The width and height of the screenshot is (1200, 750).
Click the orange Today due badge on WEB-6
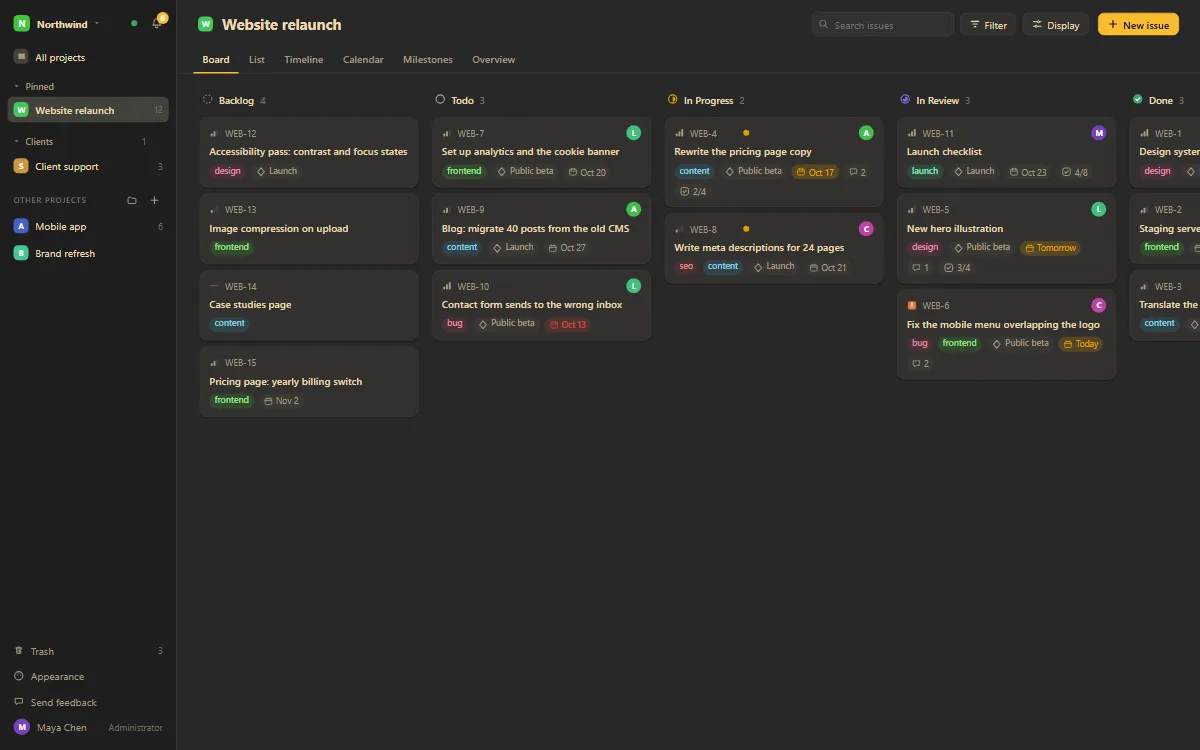coord(1080,344)
